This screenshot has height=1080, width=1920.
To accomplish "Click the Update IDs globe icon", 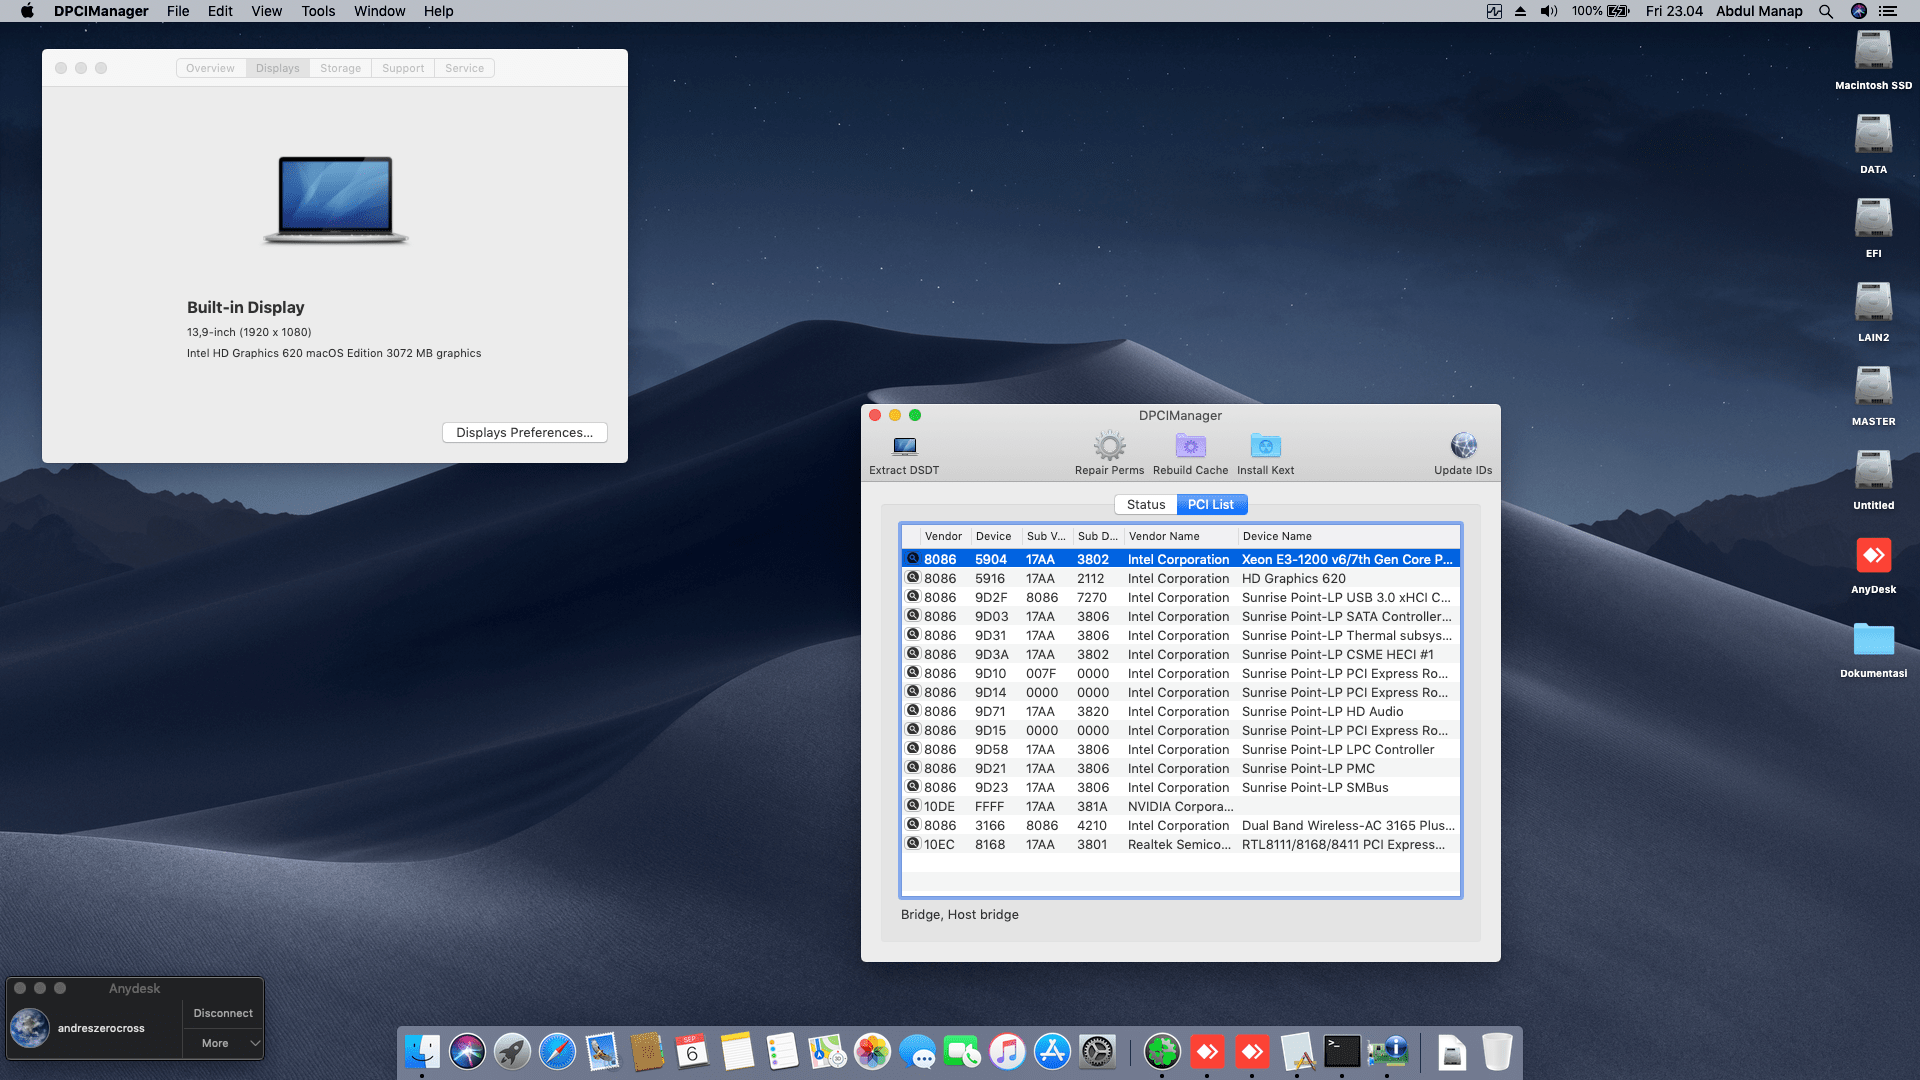I will pyautogui.click(x=1463, y=446).
